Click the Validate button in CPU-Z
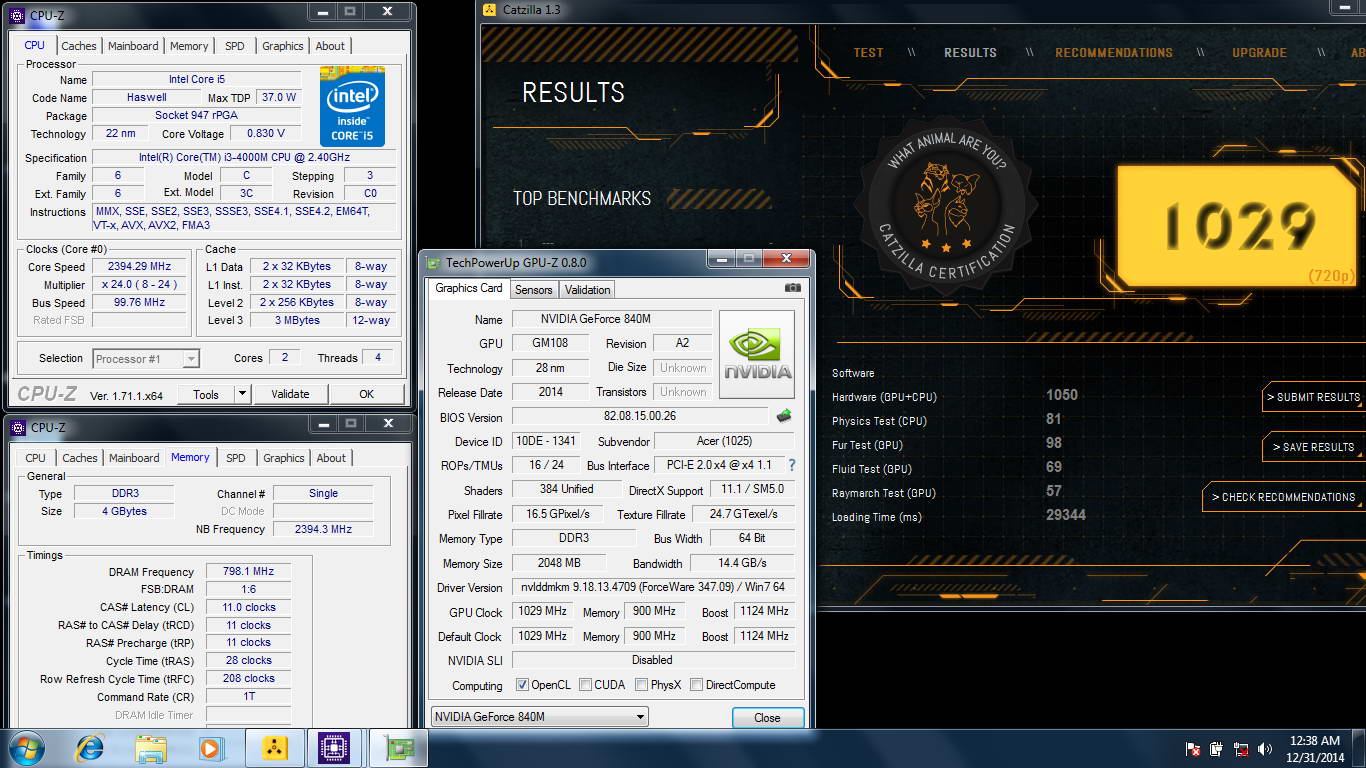 pyautogui.click(x=290, y=394)
